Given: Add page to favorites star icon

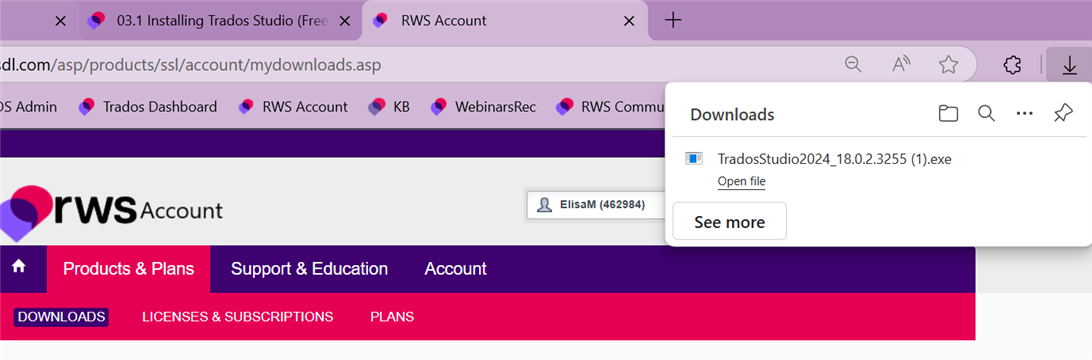Looking at the screenshot, I should click(948, 65).
